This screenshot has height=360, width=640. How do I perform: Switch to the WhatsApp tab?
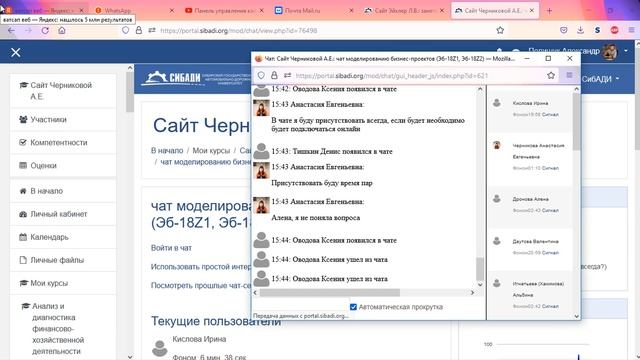click(131, 11)
